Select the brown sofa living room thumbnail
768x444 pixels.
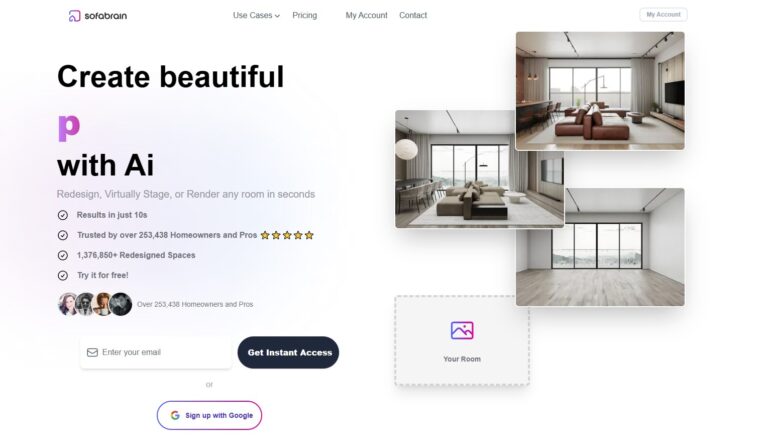600,91
